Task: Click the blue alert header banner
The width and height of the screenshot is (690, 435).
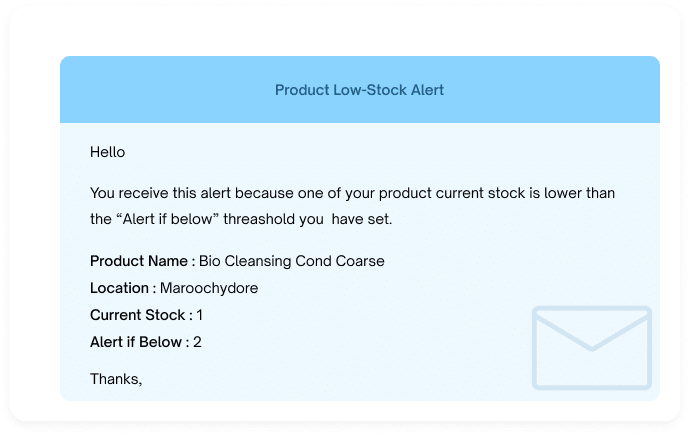Action: pyautogui.click(x=360, y=89)
